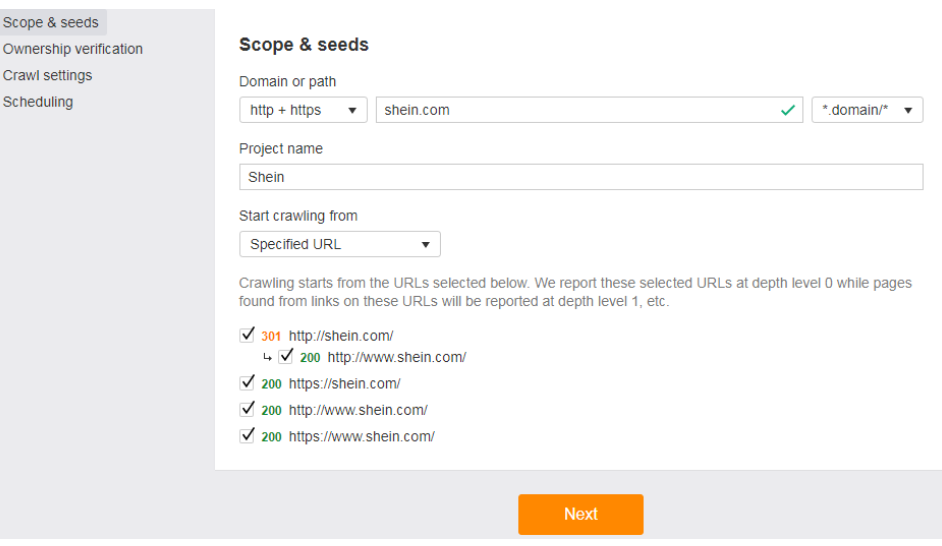942x546 pixels.
Task: Go to Ownership verification settings
Action: tap(73, 49)
